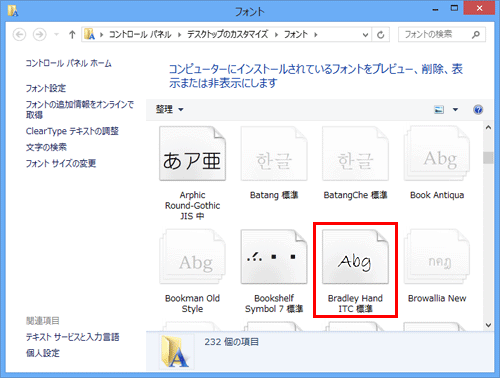500x378 pixels.
Task: Expand chevron after コントロール パネル breadcrumb
Action: [179, 34]
